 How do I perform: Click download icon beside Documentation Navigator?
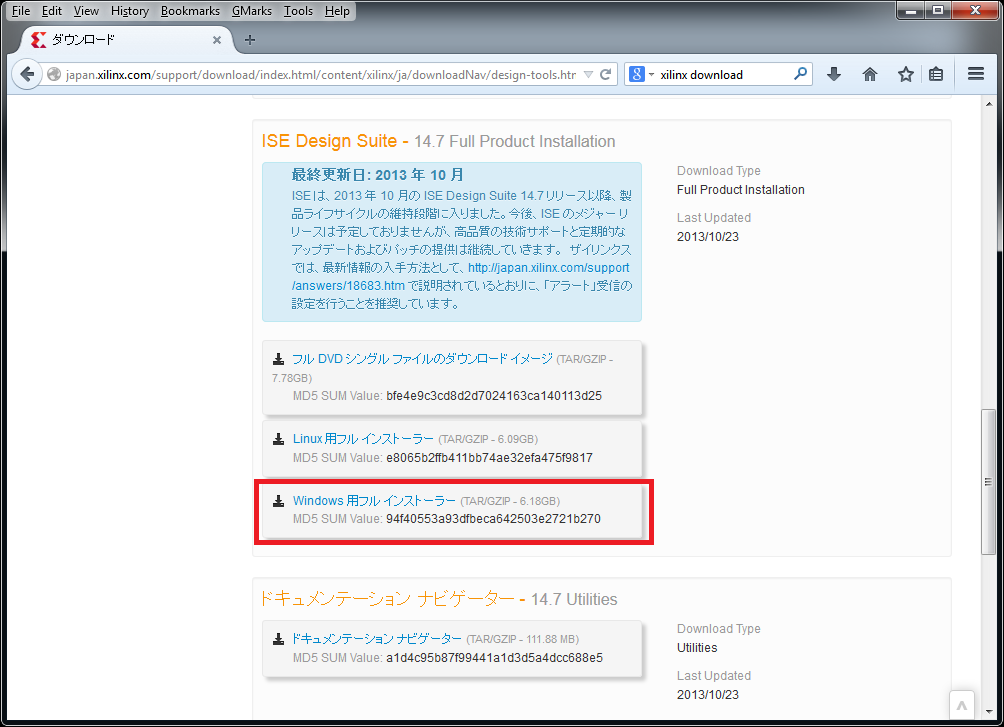coord(279,639)
